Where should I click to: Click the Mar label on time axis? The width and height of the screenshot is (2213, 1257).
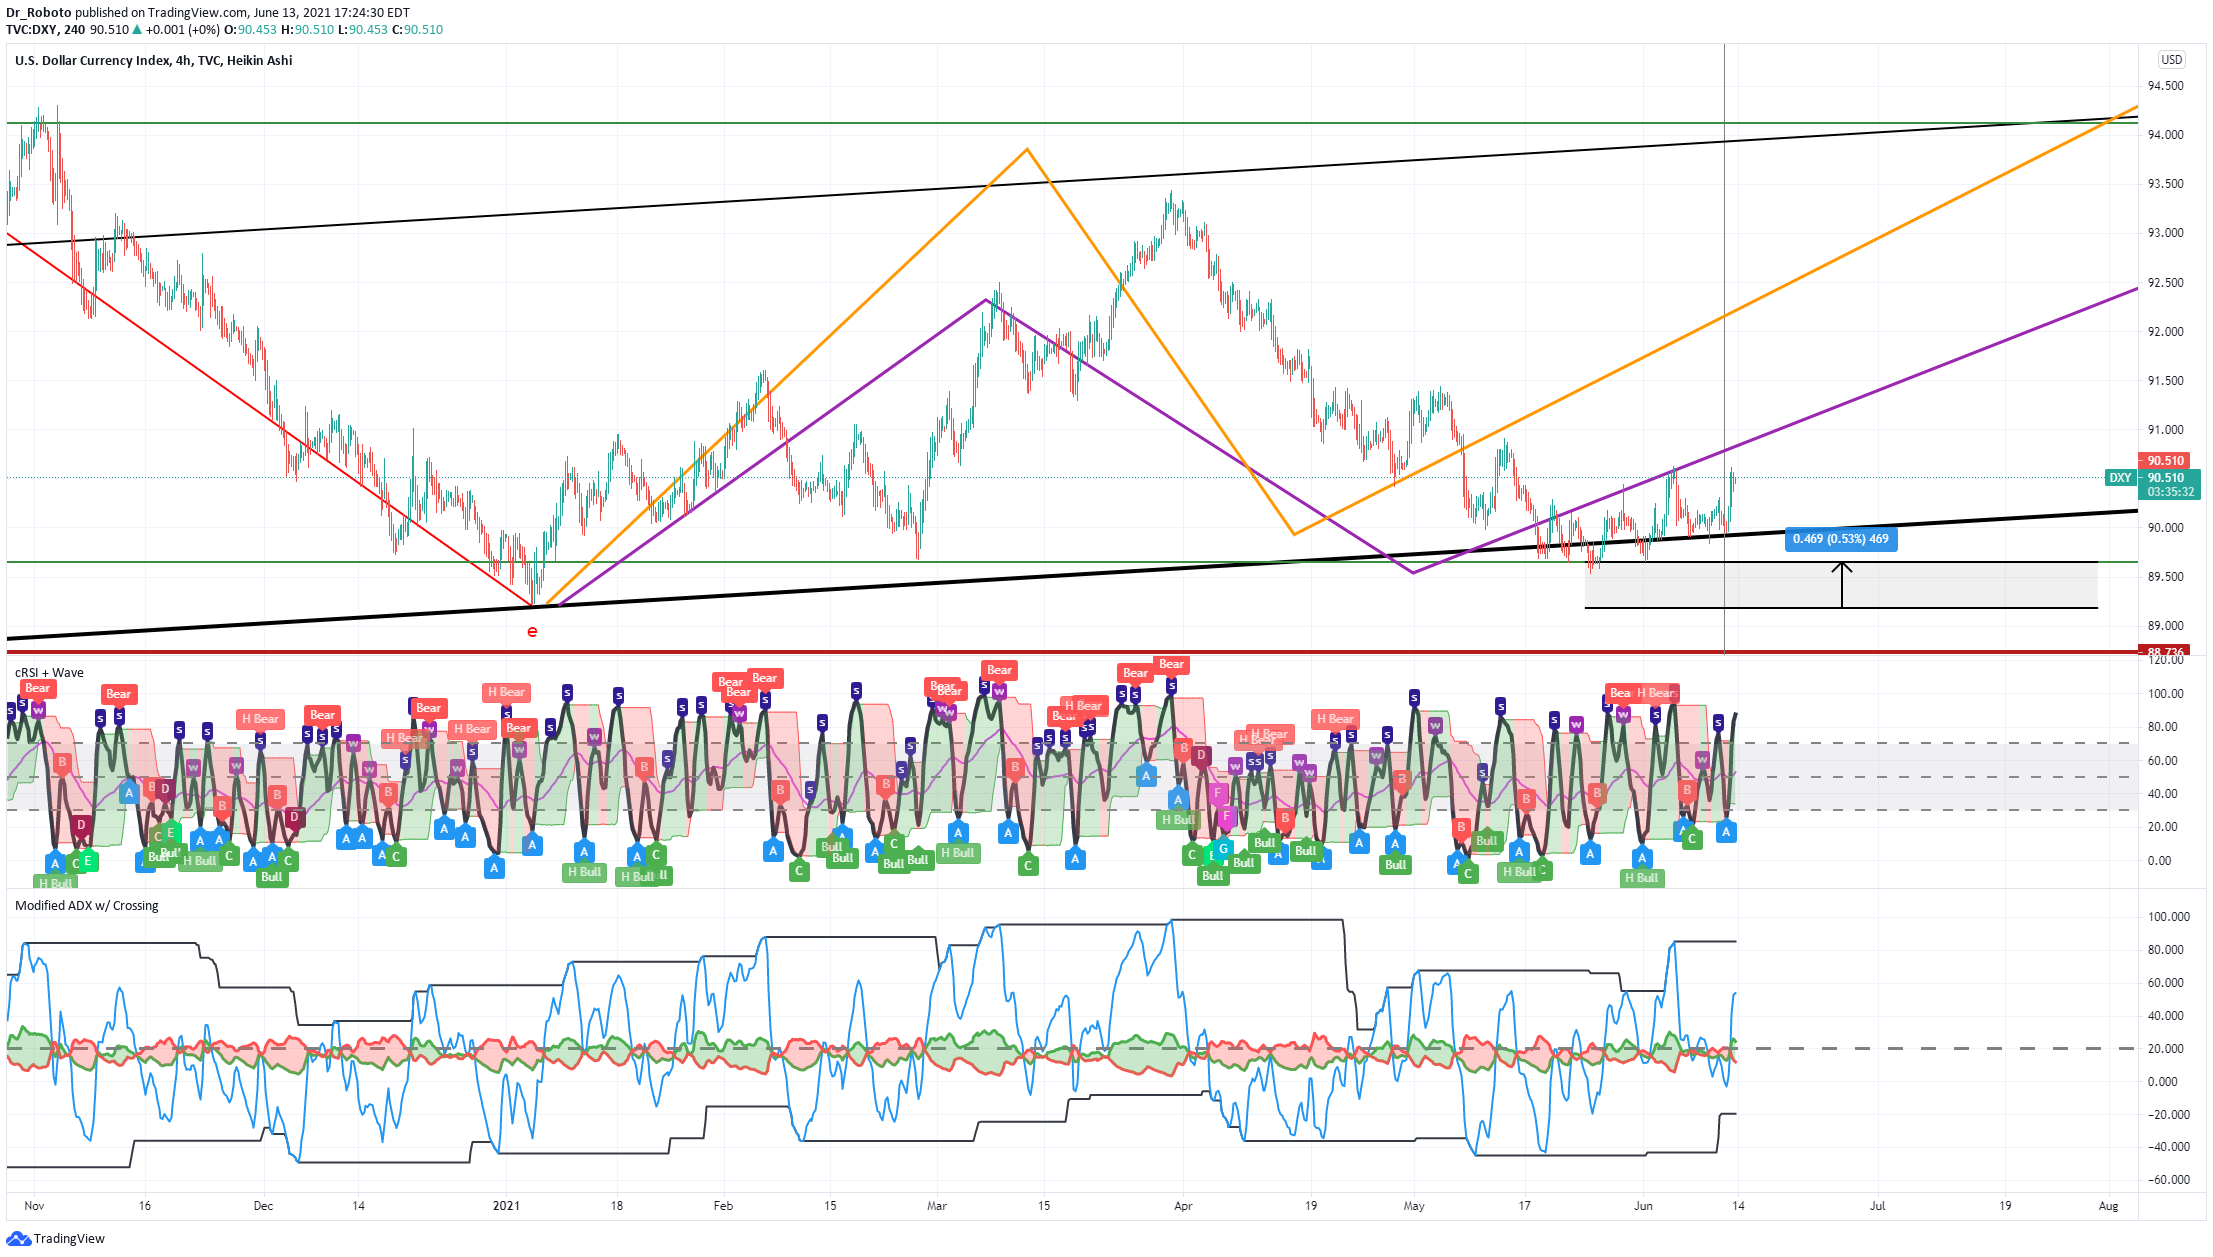tap(936, 1206)
